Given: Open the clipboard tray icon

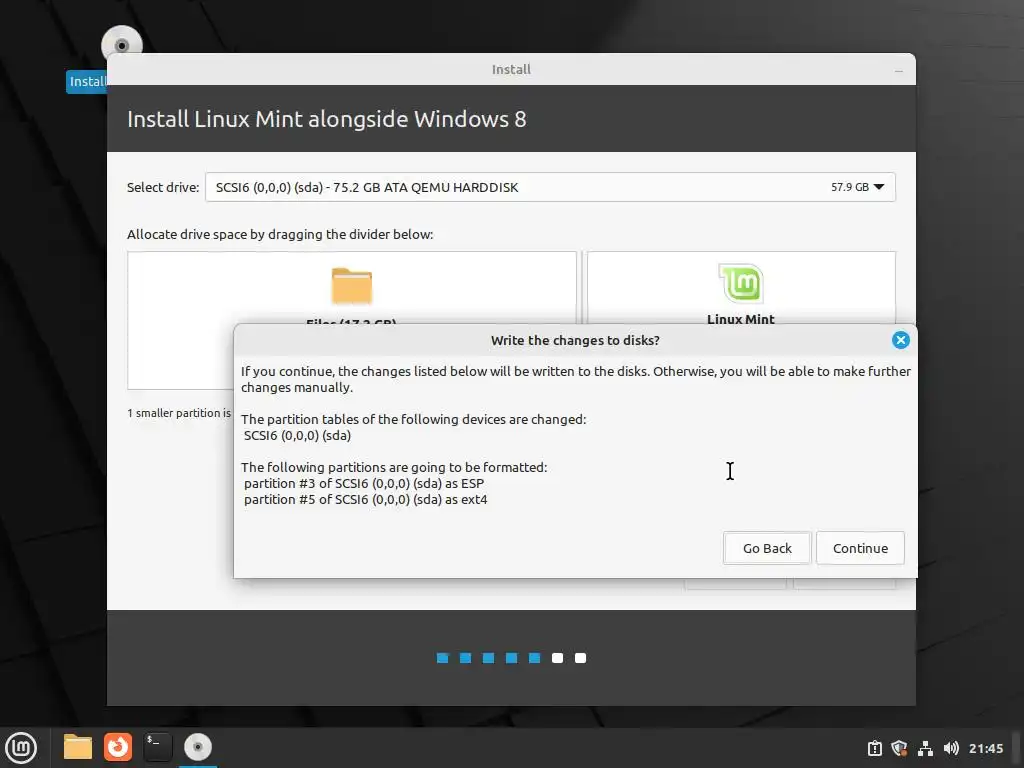Looking at the screenshot, I should (874, 748).
